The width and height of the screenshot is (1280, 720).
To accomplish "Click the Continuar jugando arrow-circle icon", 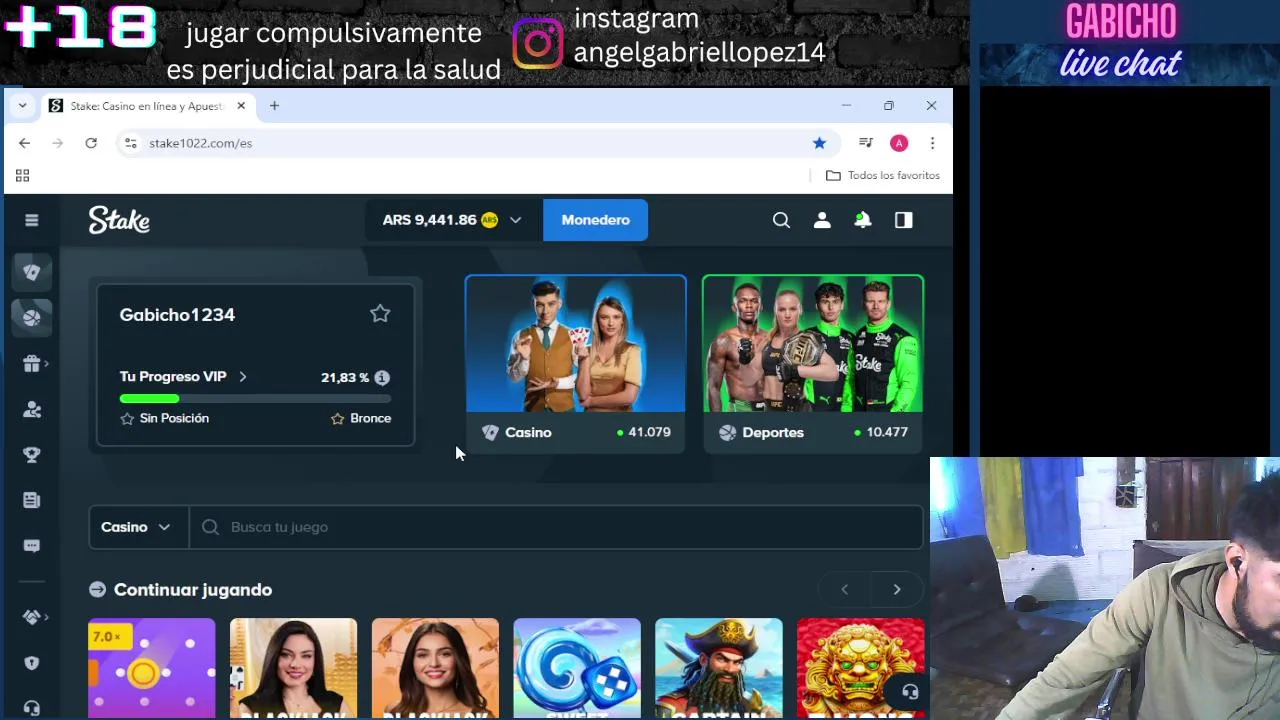I will 97,590.
